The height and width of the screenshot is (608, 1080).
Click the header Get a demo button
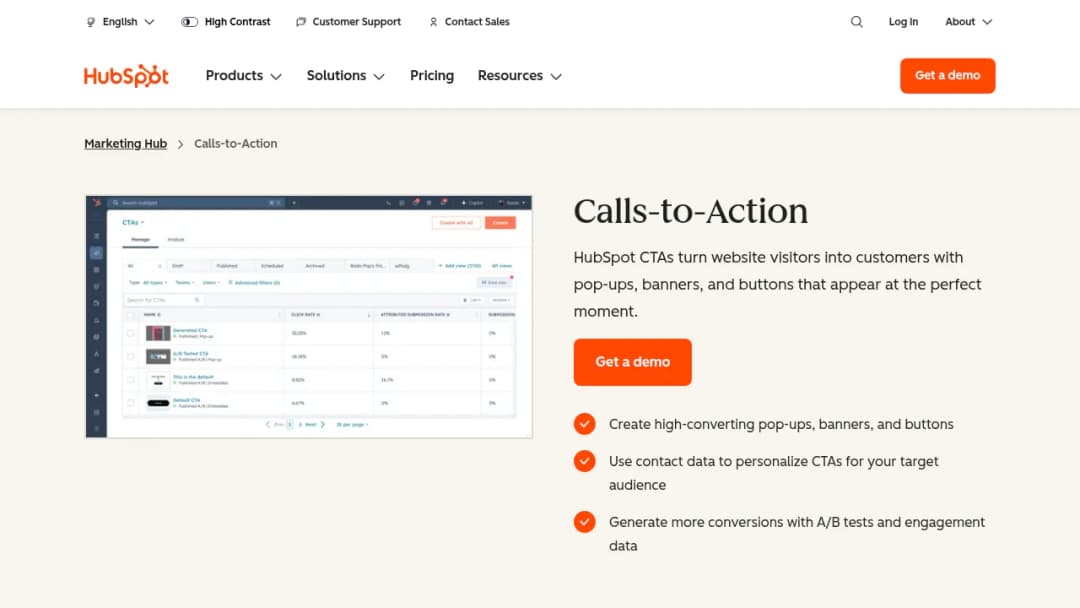click(947, 76)
